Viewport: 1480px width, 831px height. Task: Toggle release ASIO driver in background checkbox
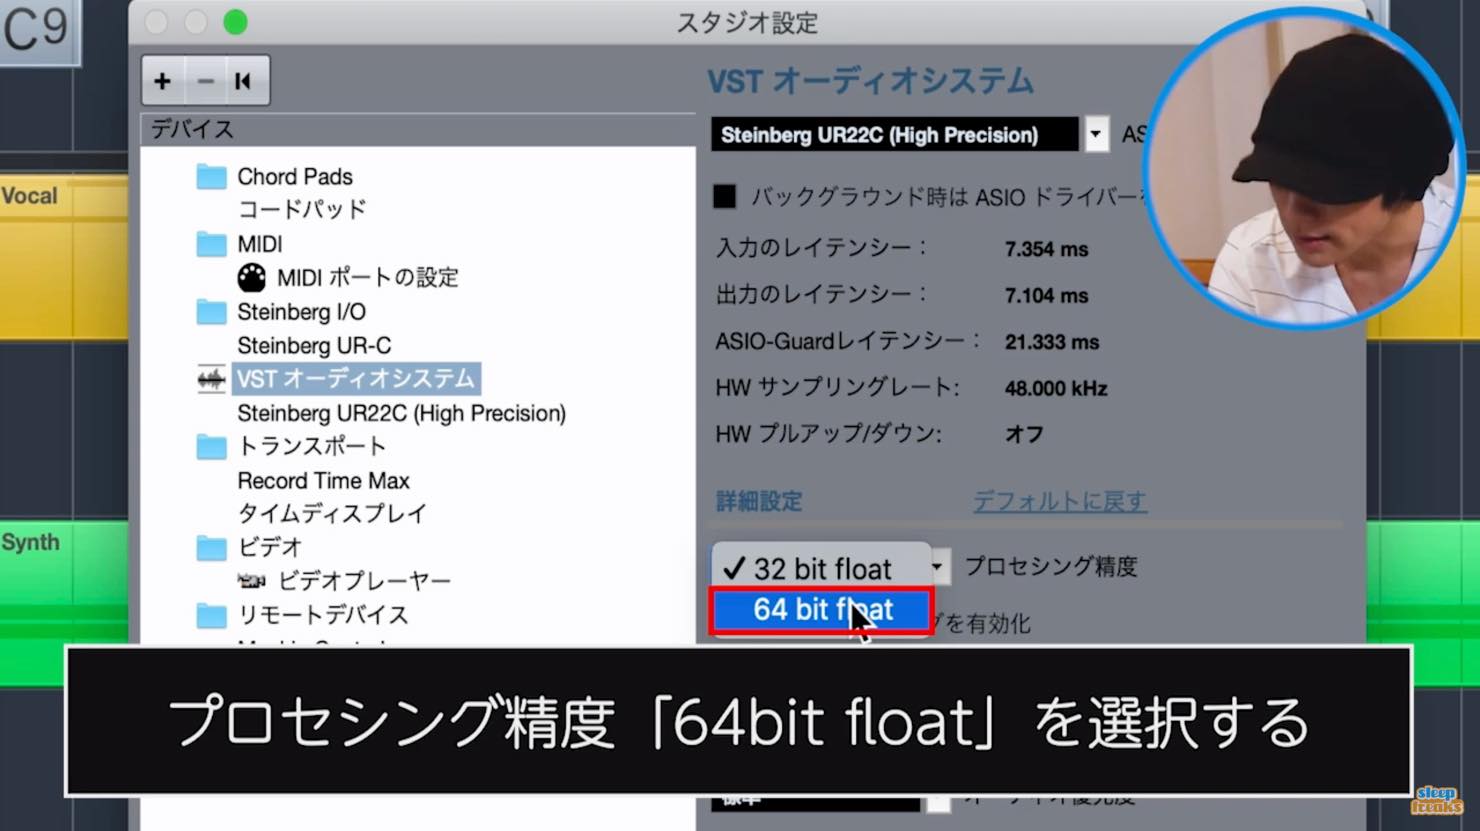coord(724,196)
